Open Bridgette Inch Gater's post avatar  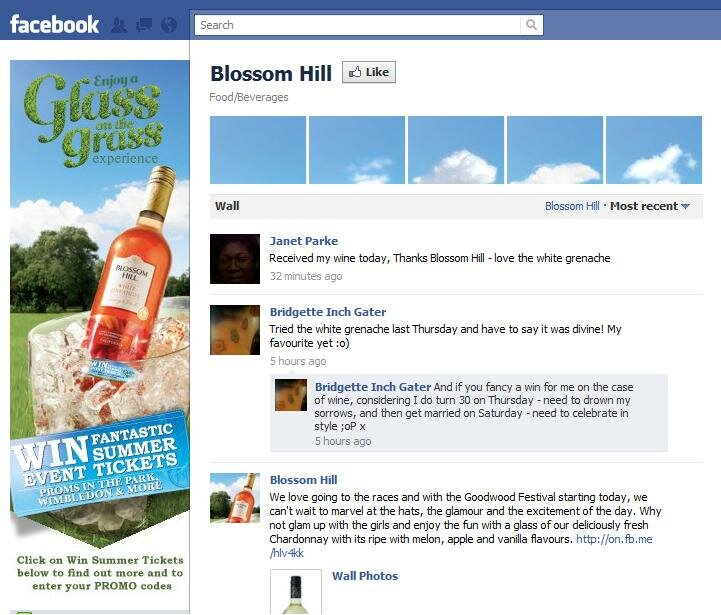point(235,330)
